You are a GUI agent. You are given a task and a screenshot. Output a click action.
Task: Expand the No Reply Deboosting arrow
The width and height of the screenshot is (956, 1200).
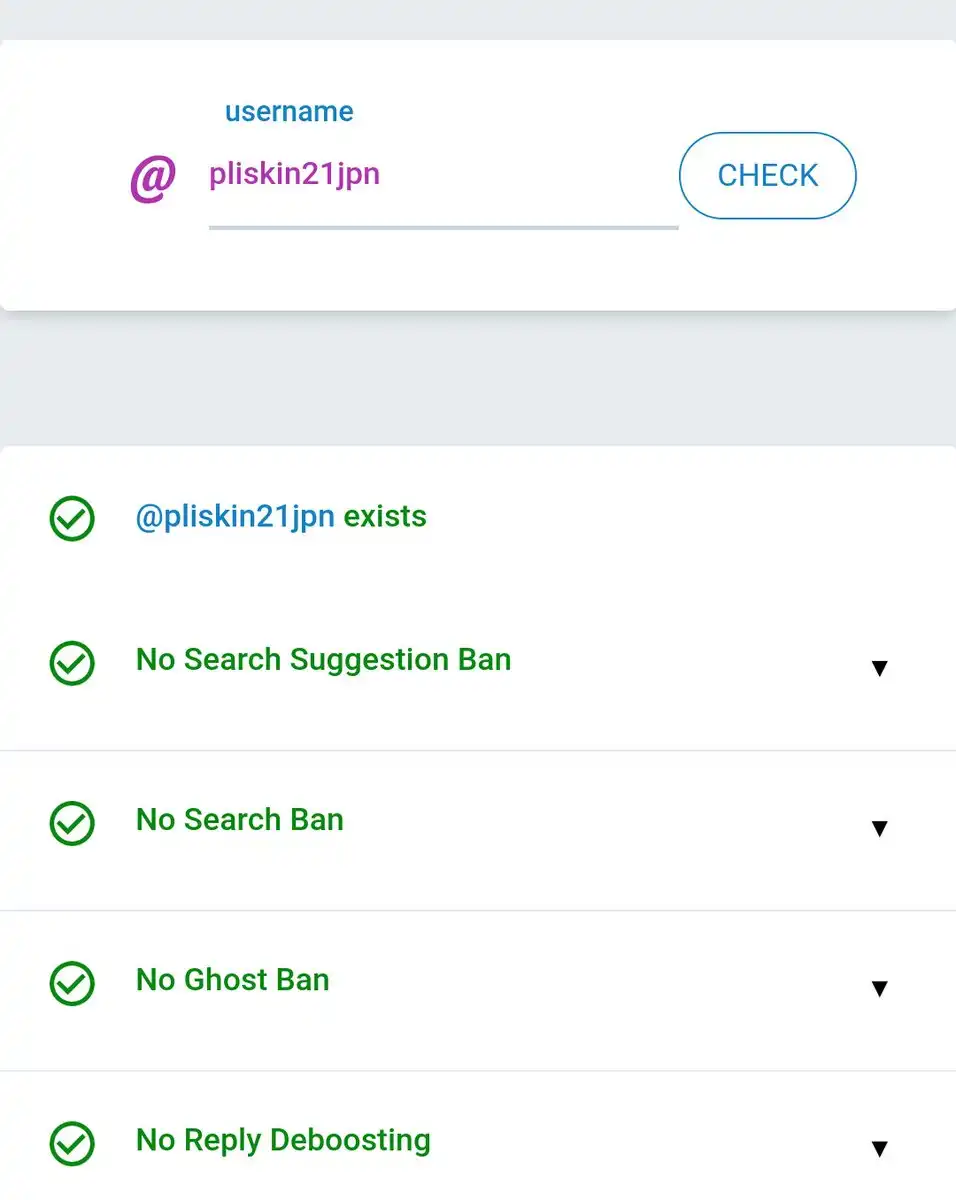point(879,1148)
